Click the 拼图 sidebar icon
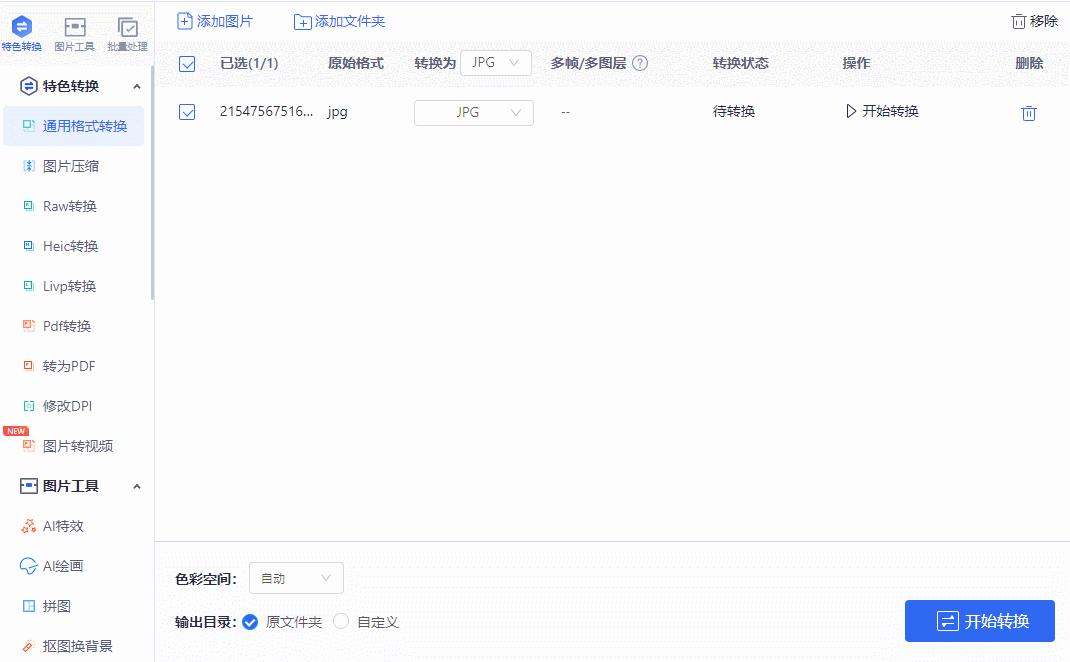Viewport: 1070px width, 662px height. pos(29,606)
